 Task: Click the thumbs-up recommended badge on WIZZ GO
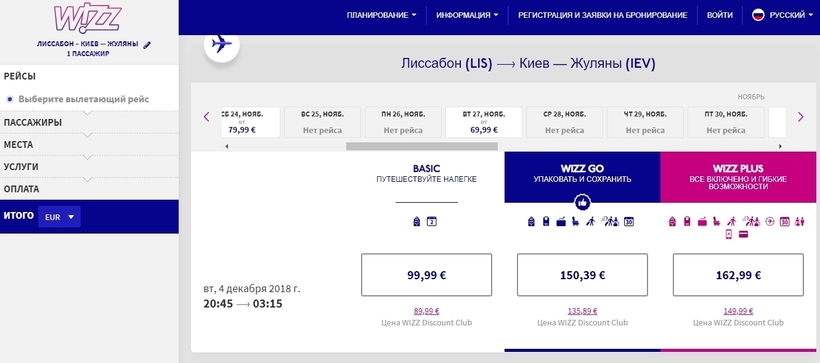[x=582, y=202]
